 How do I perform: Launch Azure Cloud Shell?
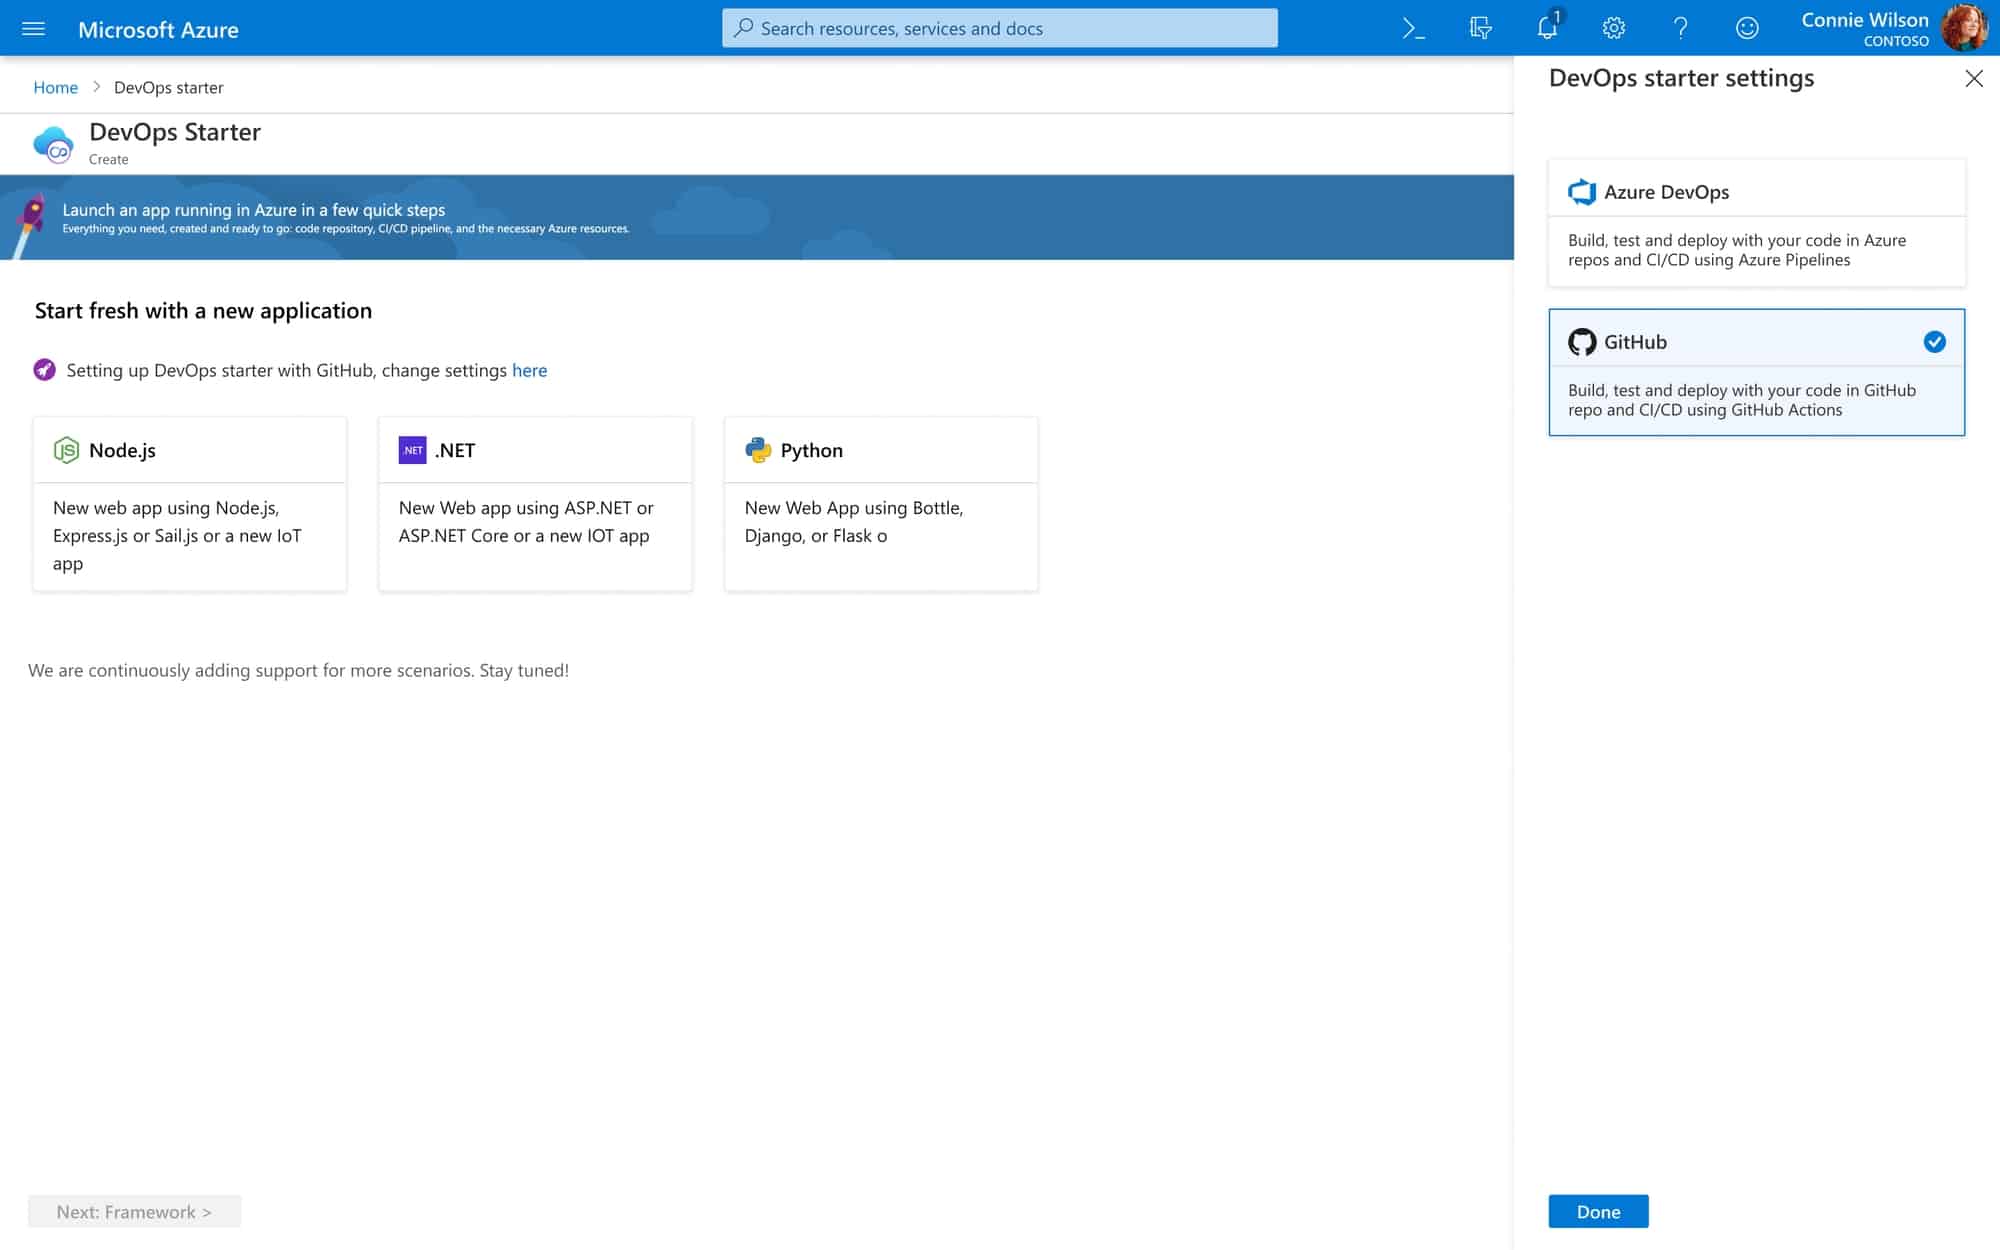click(1413, 28)
